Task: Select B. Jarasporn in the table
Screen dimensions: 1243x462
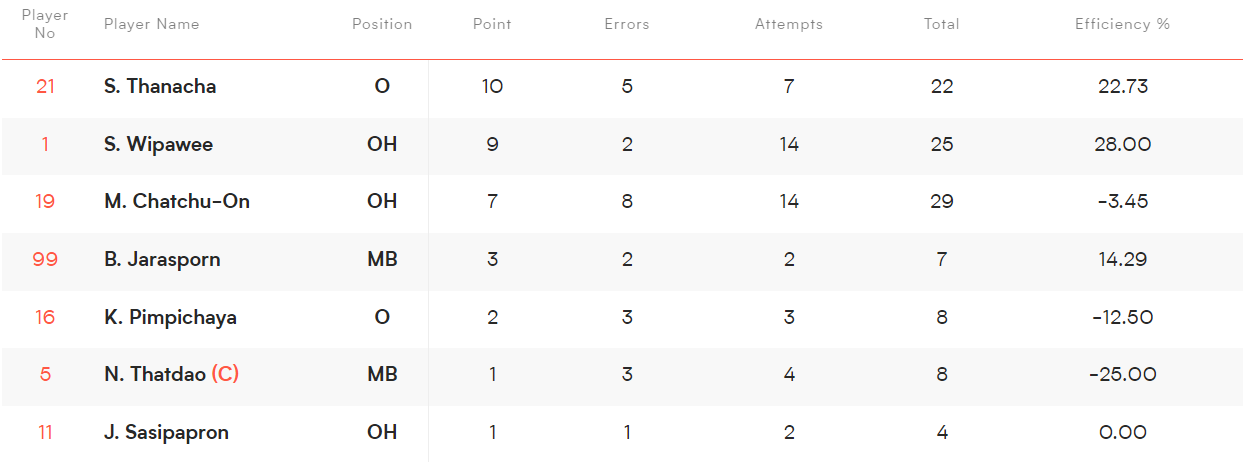Action: point(162,259)
